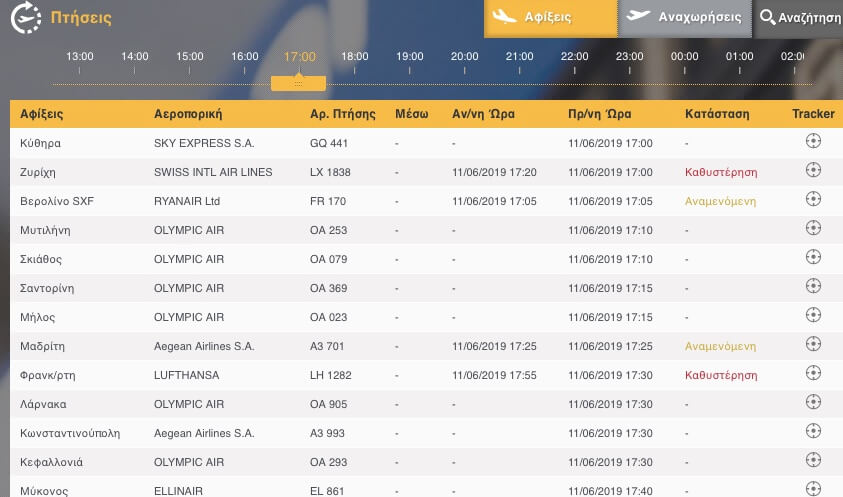This screenshot has width=843, height=497.
Task: Jump to 16:00 on the timeline
Action: [x=245, y=56]
